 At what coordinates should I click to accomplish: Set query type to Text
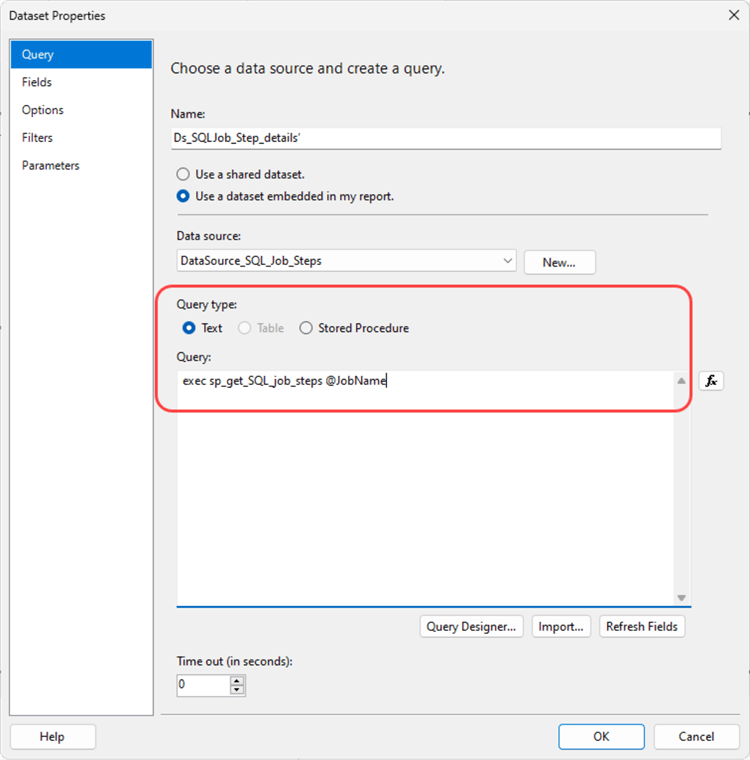tap(189, 328)
